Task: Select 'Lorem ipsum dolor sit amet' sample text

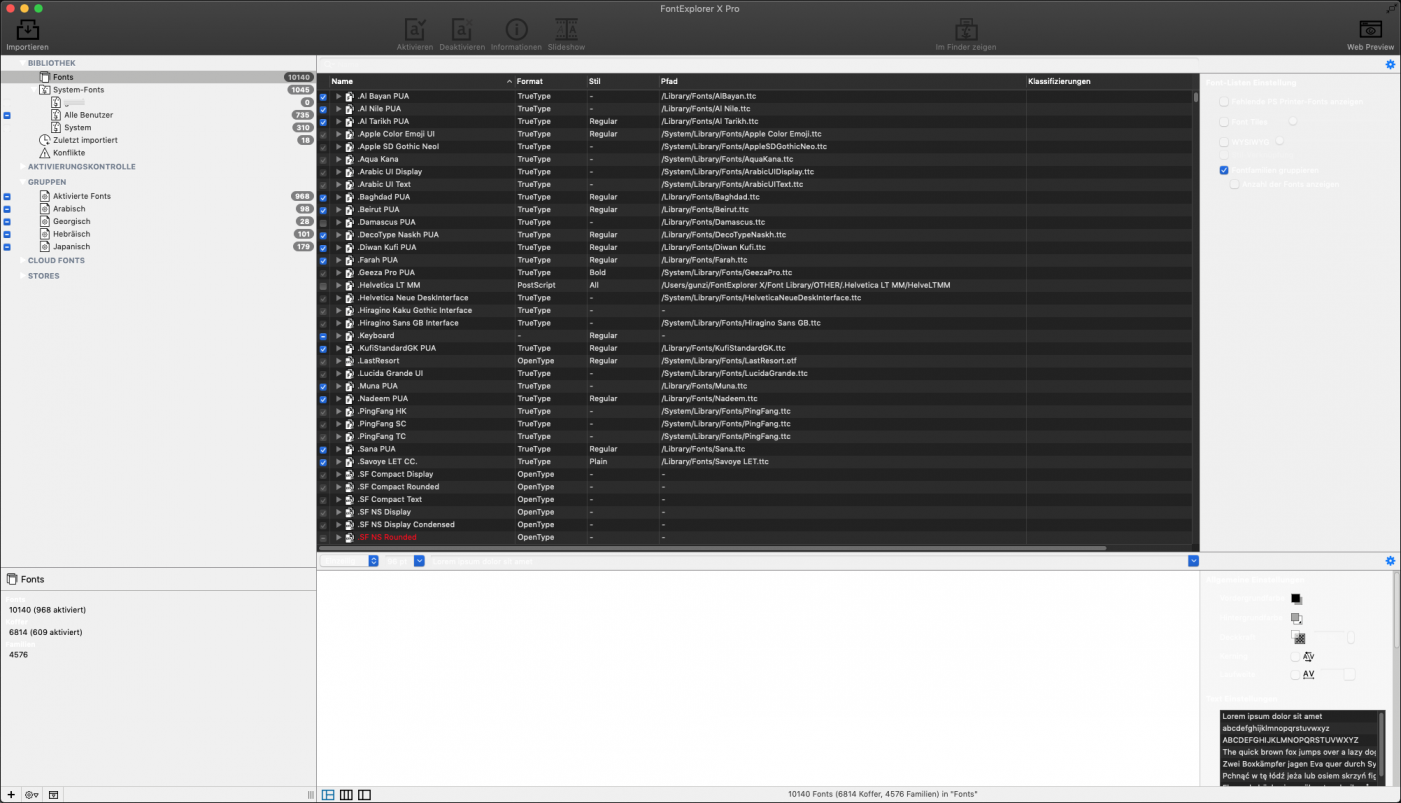Action: coord(1299,717)
